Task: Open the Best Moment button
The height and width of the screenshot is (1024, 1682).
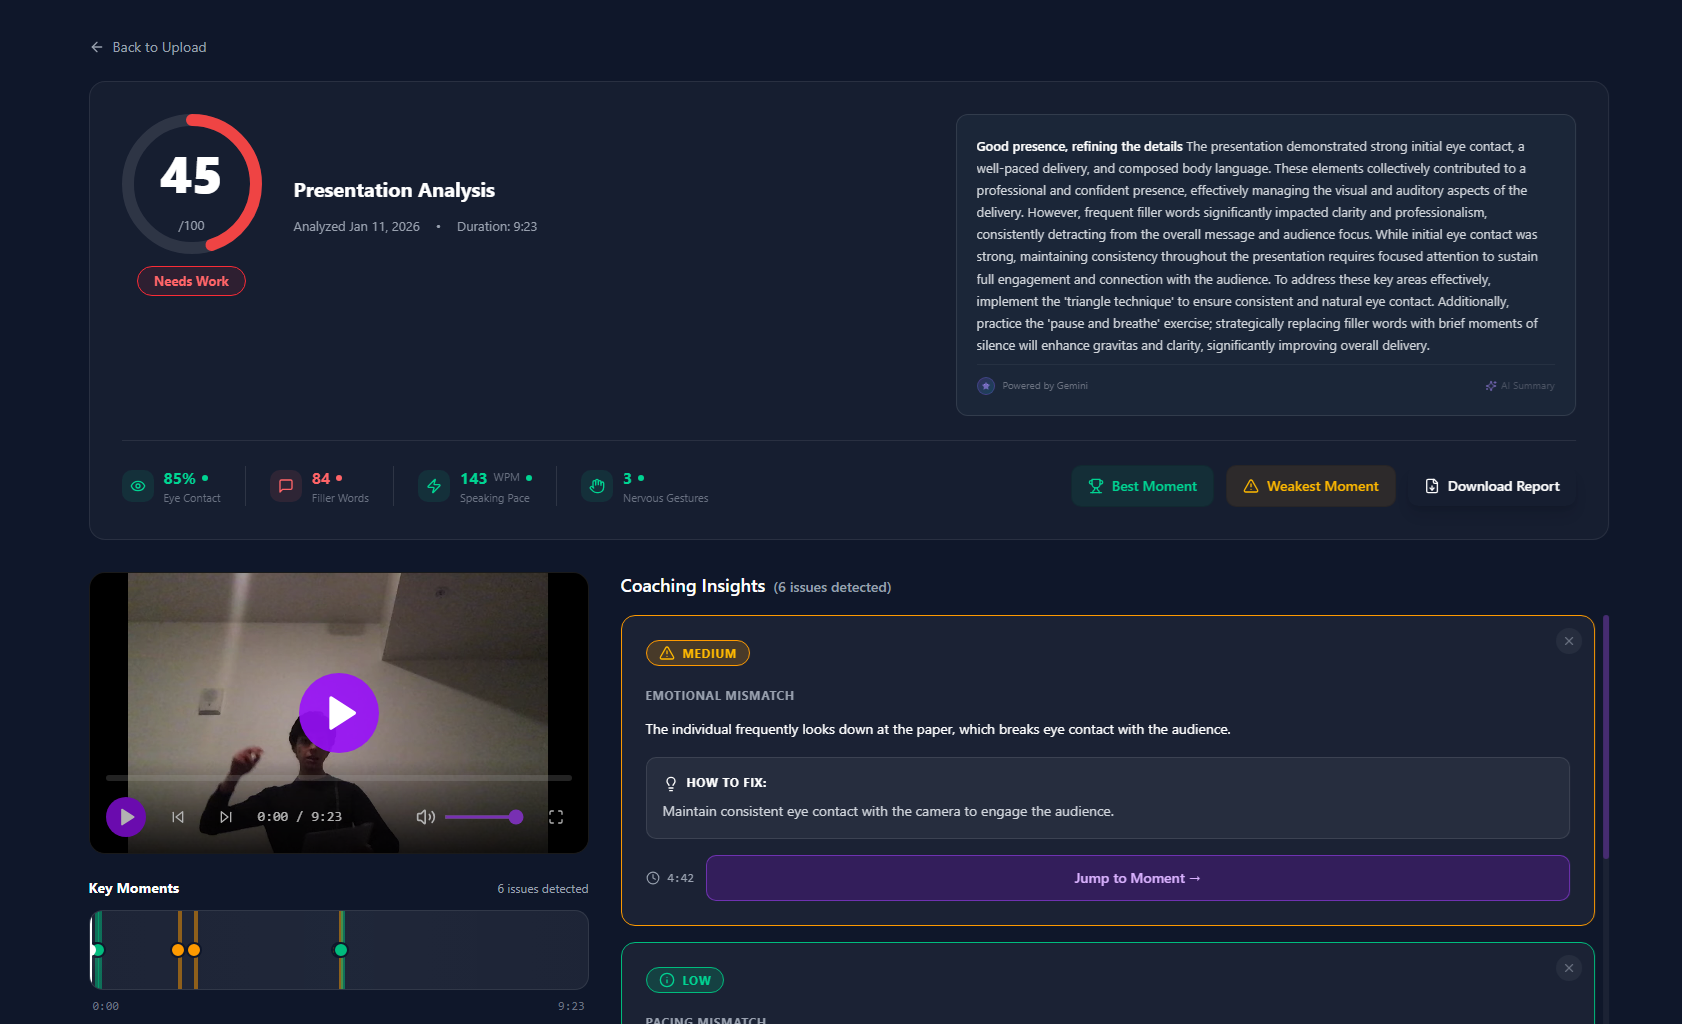Action: [x=1142, y=486]
